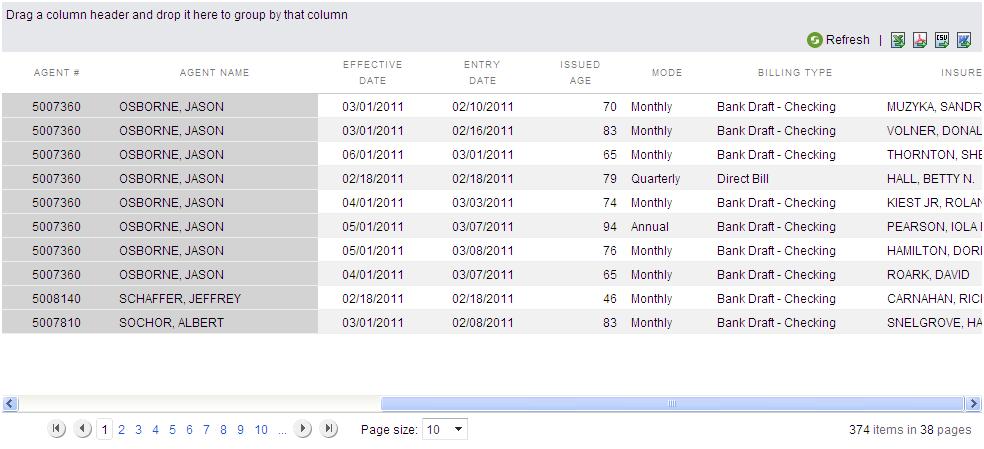Viewport: 984px width, 449px height.
Task: Jump to last page of results
Action: tap(329, 429)
